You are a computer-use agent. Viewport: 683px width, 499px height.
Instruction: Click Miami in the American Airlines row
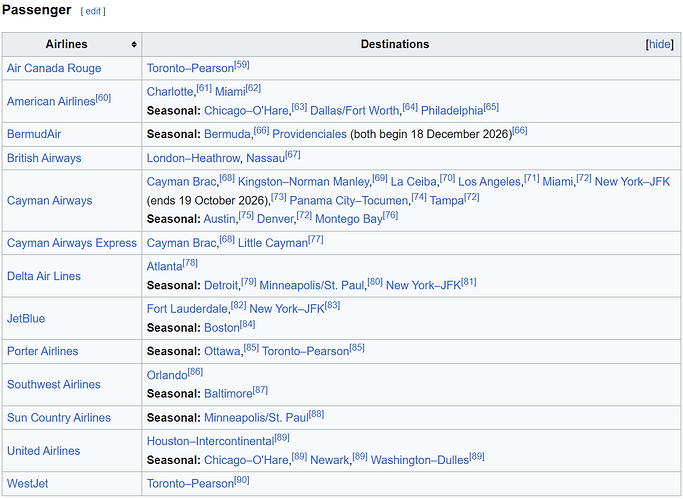pos(230,92)
